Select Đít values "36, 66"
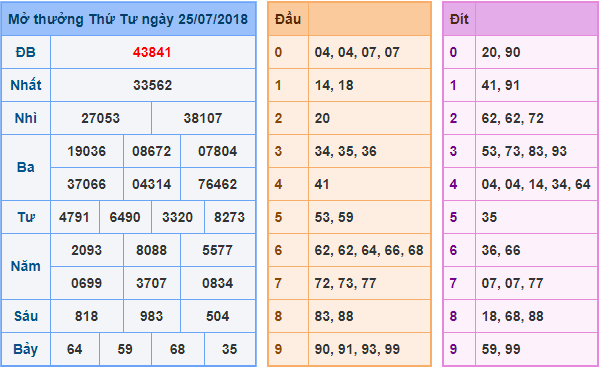Viewport: 600px width, 367px height. pyautogui.click(x=501, y=250)
